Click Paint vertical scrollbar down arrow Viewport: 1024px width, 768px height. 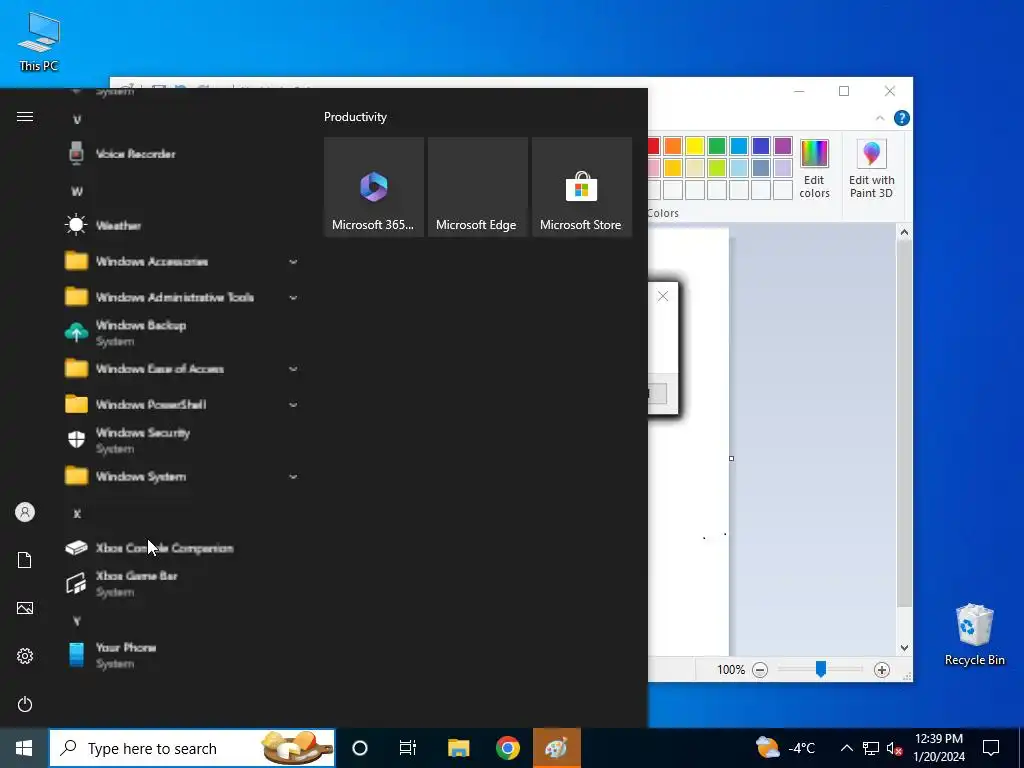click(904, 648)
